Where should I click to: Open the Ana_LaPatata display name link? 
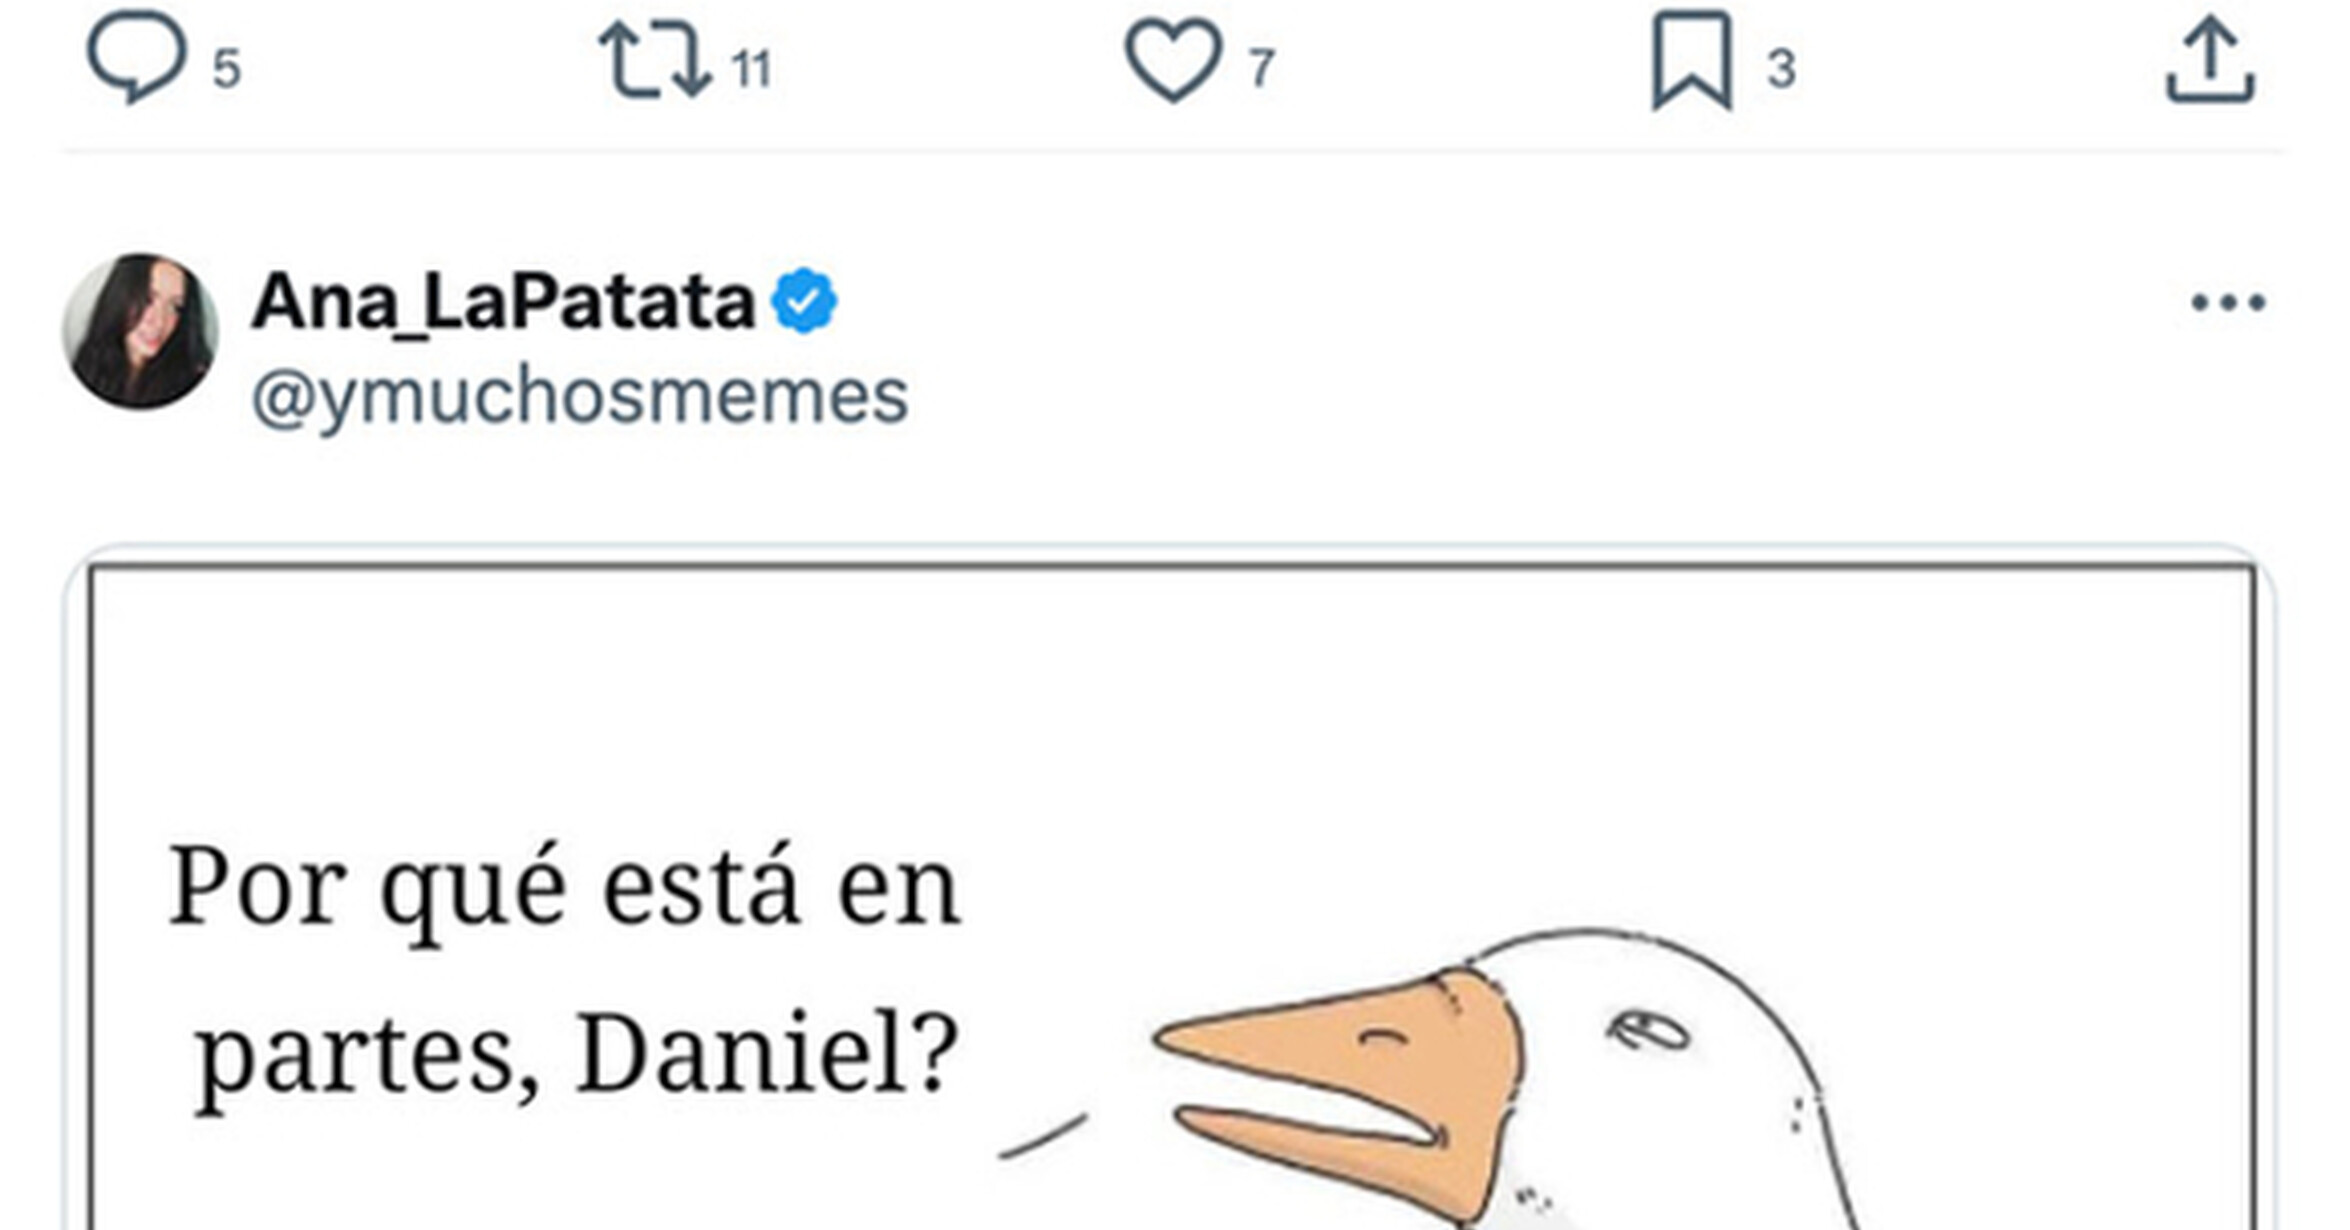pyautogui.click(x=503, y=301)
